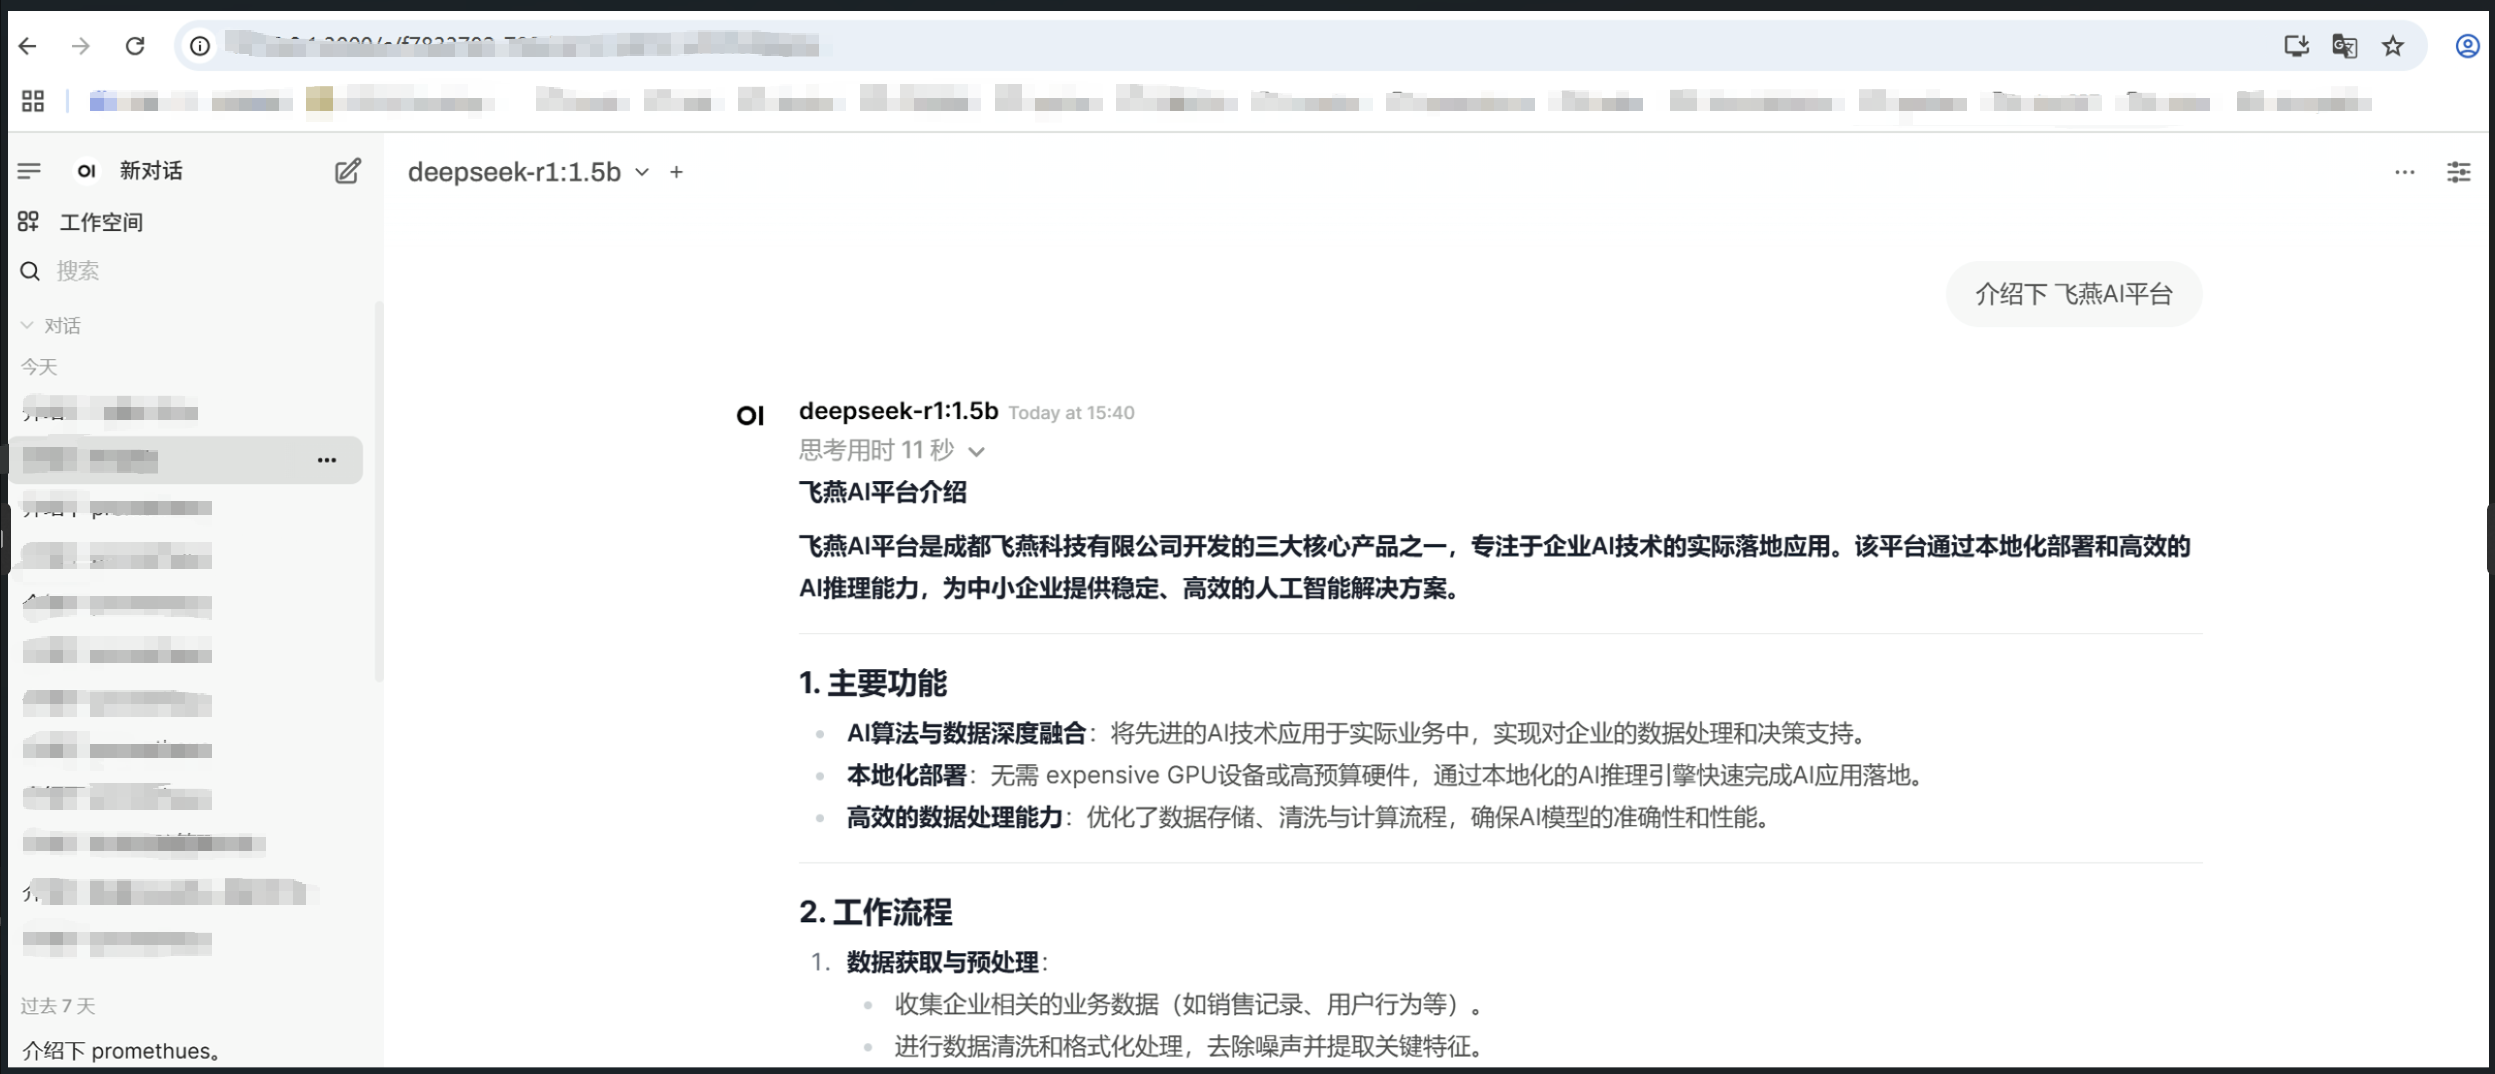Click the OI model avatar in response
Viewport: 2495px width, 1074px height.
pyautogui.click(x=750, y=415)
